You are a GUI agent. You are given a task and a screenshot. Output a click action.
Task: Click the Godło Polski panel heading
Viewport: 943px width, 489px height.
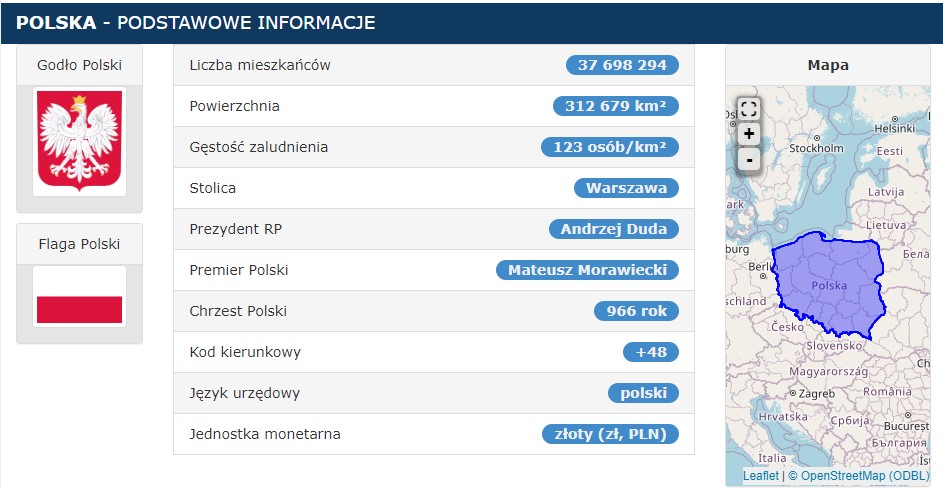(80, 65)
